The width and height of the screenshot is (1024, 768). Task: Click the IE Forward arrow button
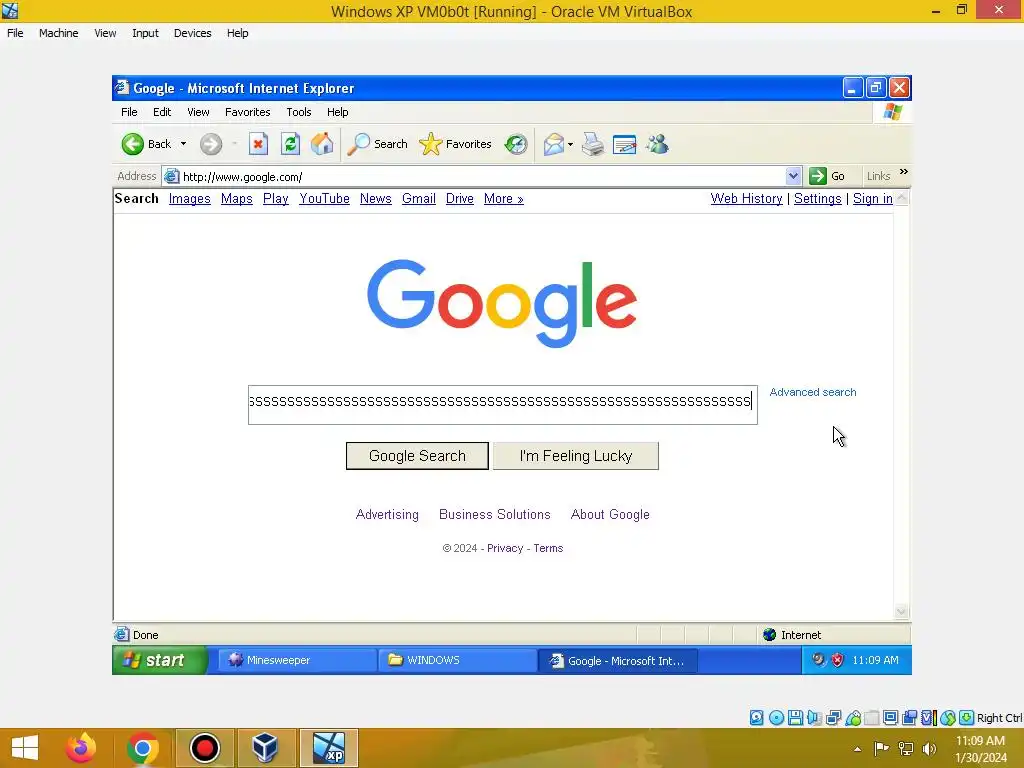(x=211, y=144)
